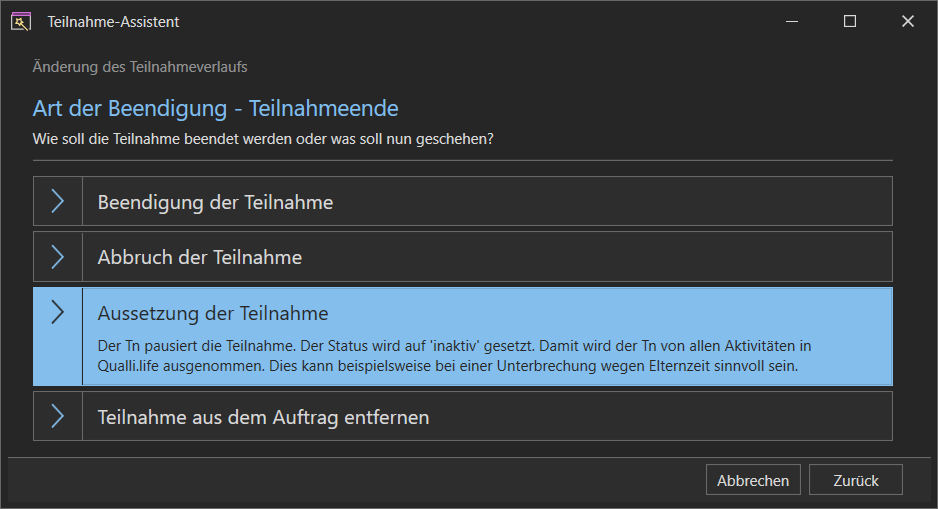Viewport: 938px width, 509px height.
Task: Click the heading Art der Beendigung - Teilnahmeende
Action: 215,108
